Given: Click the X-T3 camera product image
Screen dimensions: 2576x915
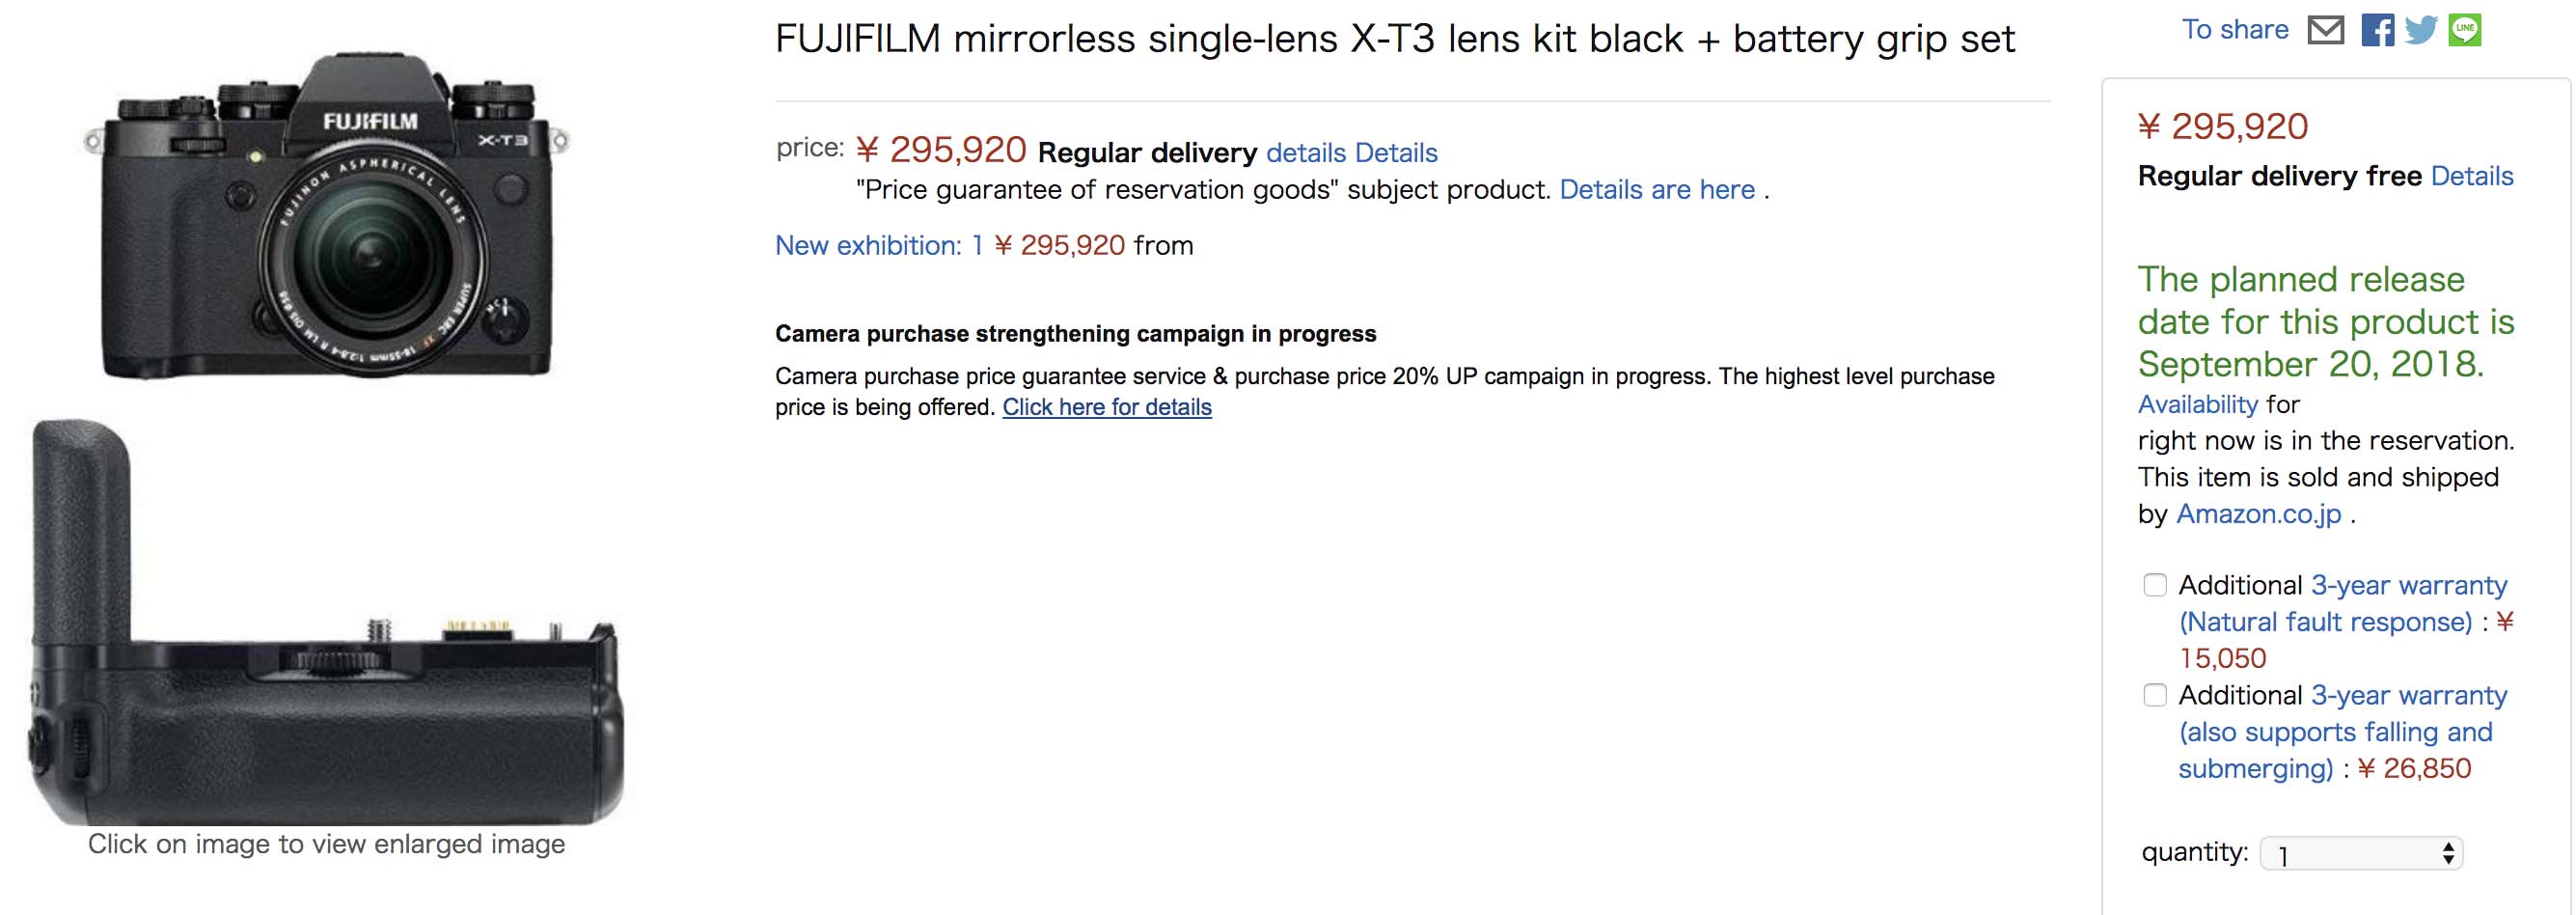Looking at the screenshot, I should (326, 217).
